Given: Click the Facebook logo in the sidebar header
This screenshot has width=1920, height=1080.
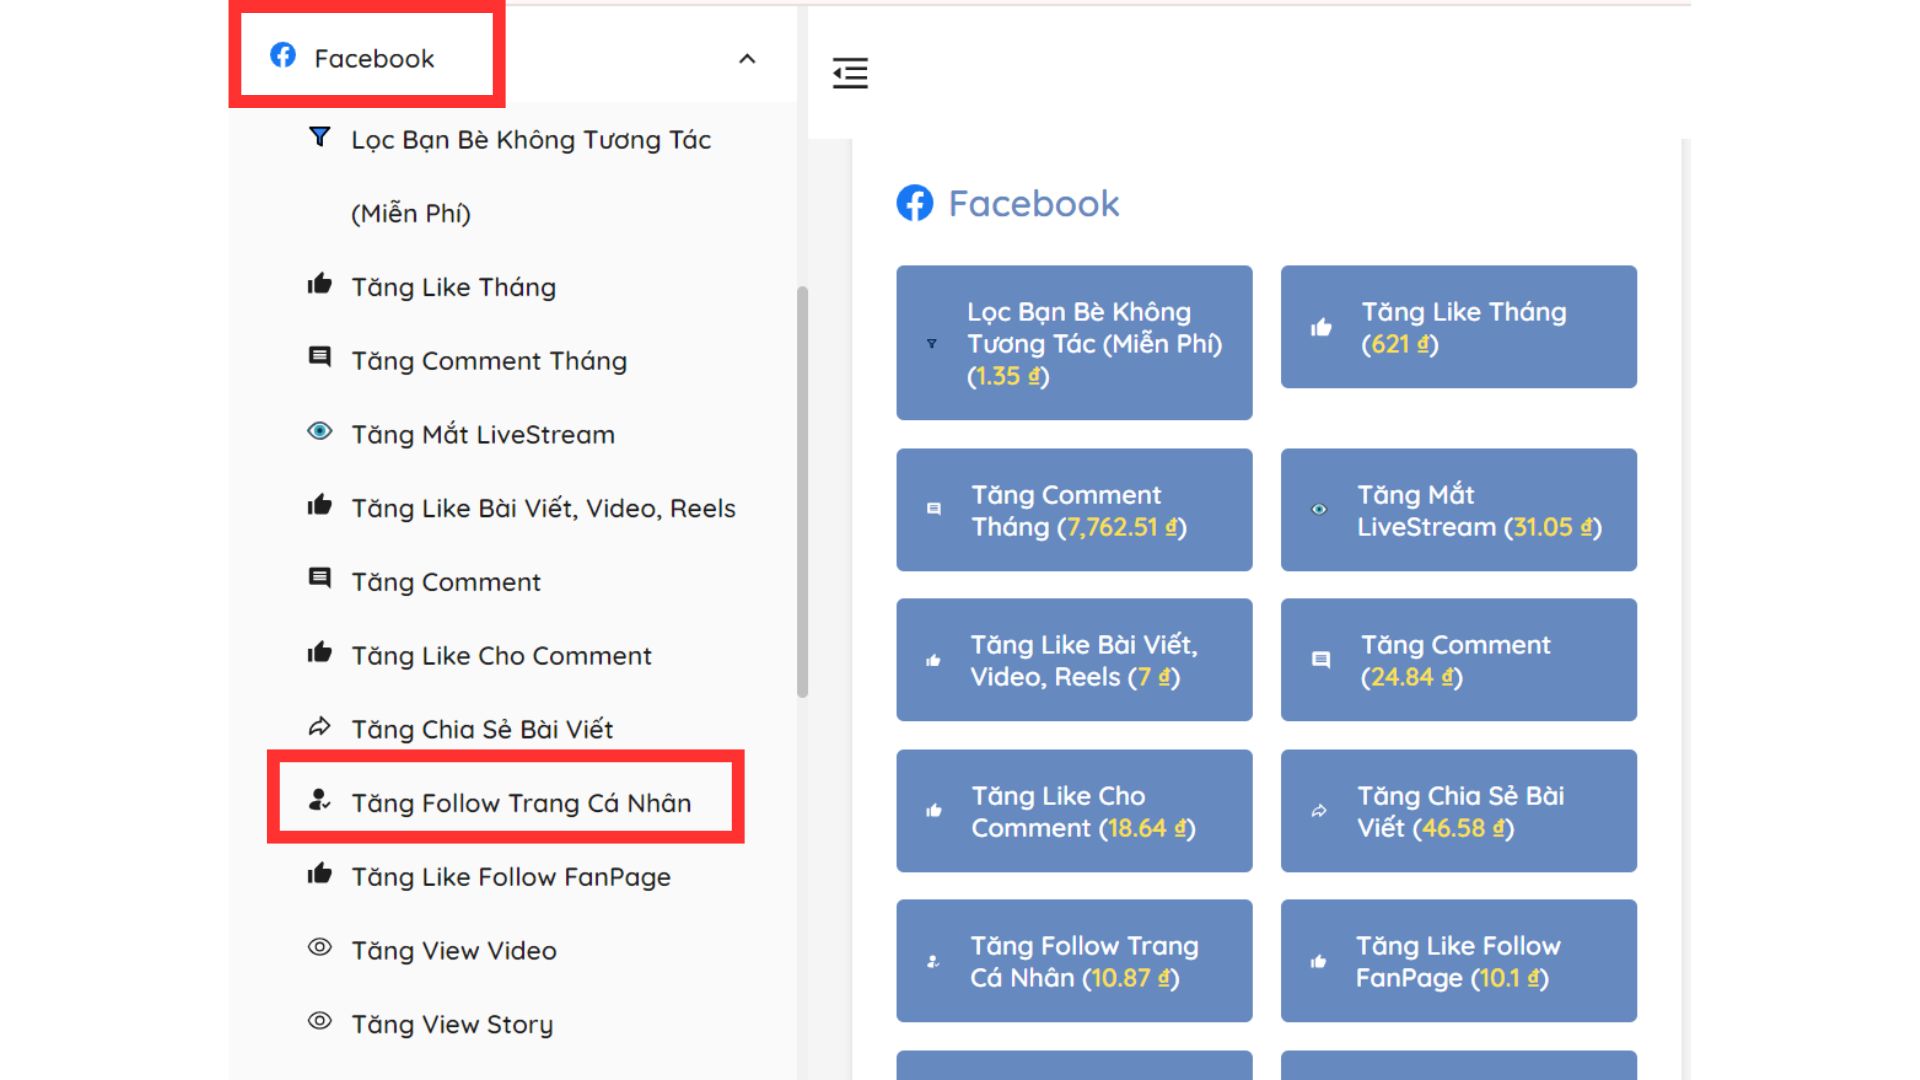Looking at the screenshot, I should tap(283, 56).
